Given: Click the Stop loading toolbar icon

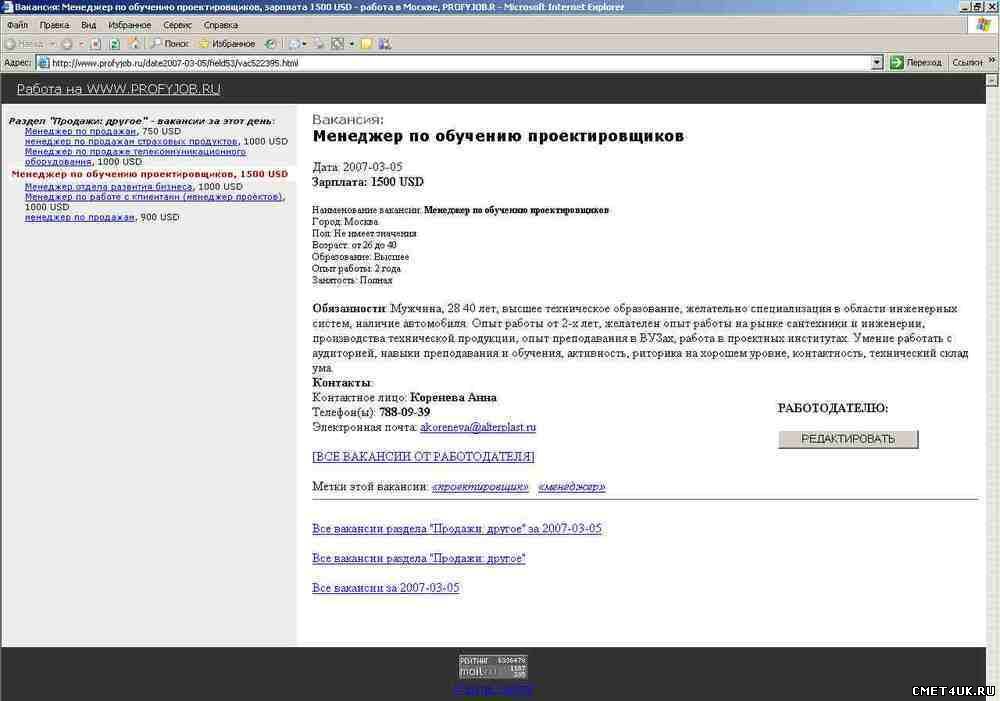Looking at the screenshot, I should click(97, 44).
